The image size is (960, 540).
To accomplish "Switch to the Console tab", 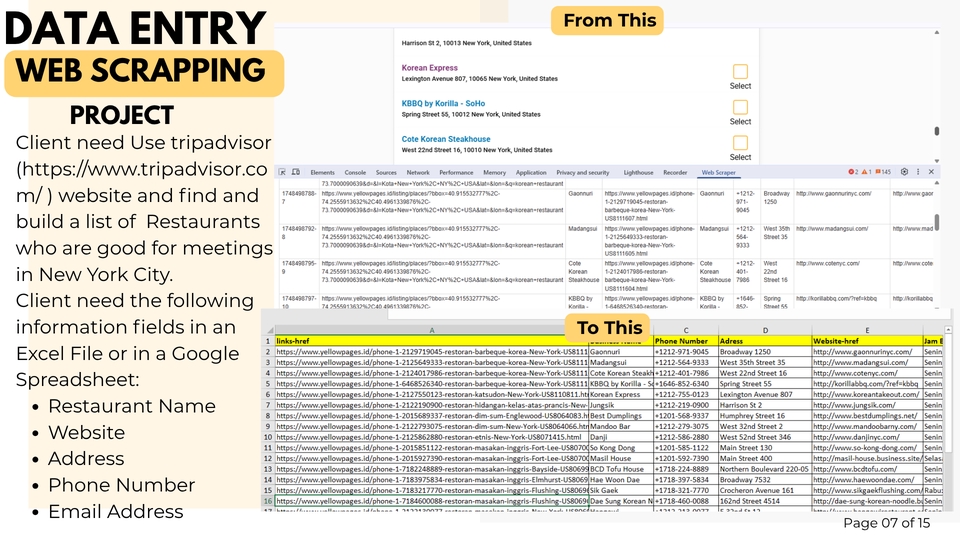I will click(x=355, y=173).
